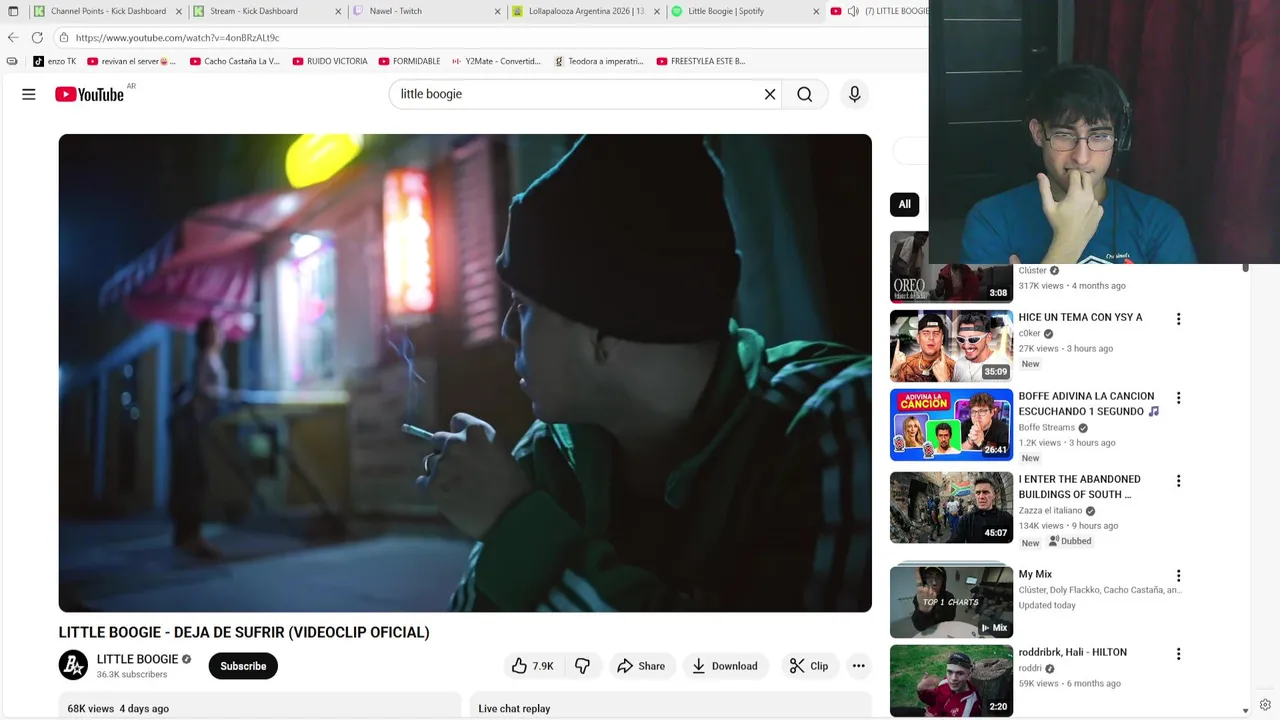Open the Live chat replay panel
Viewport: 1280px width, 720px height.
(x=514, y=708)
